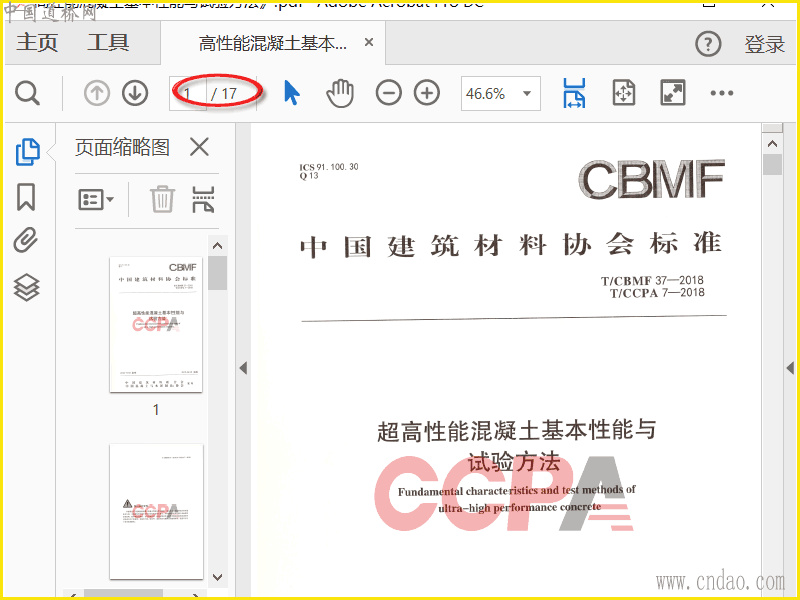Switch to the 工具 tab
The width and height of the screenshot is (800, 600).
(x=108, y=42)
